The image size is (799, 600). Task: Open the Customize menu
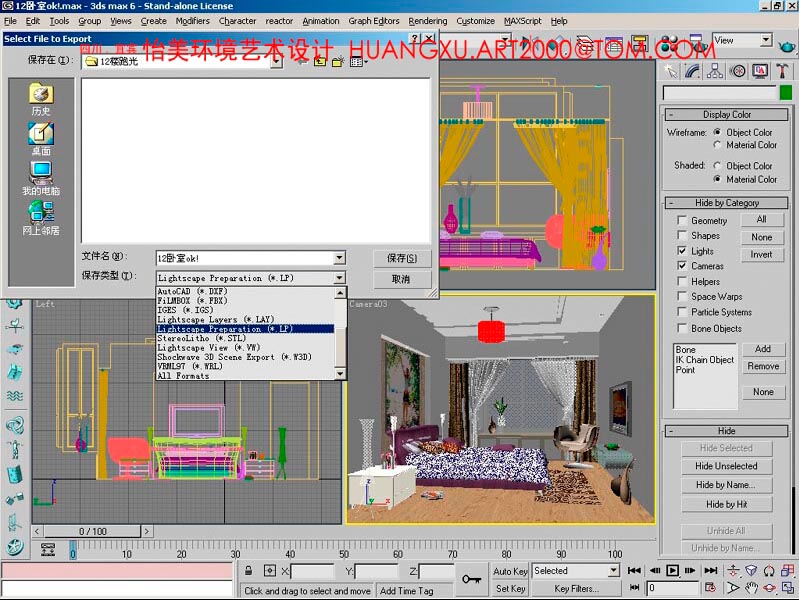tap(475, 21)
